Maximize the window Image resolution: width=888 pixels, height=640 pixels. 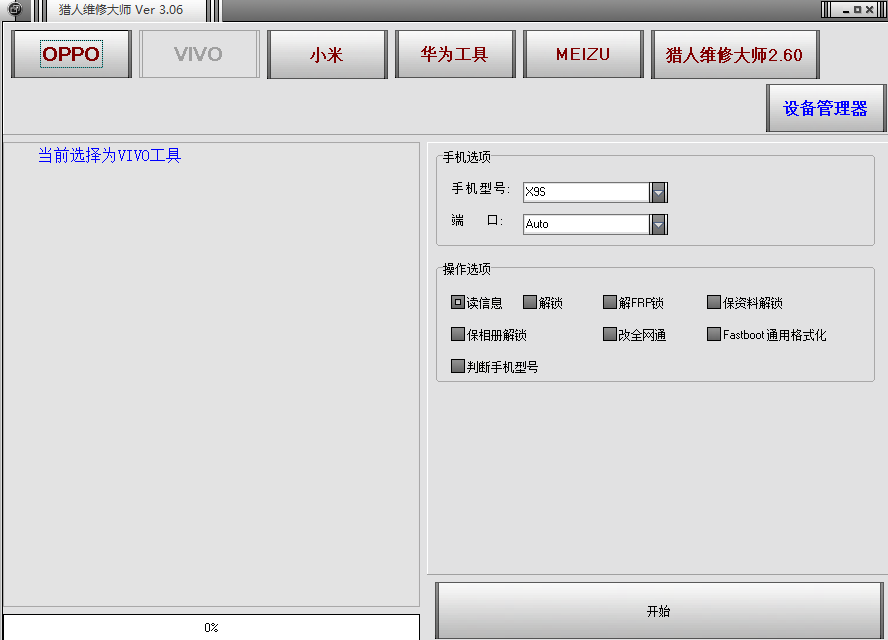point(857,10)
